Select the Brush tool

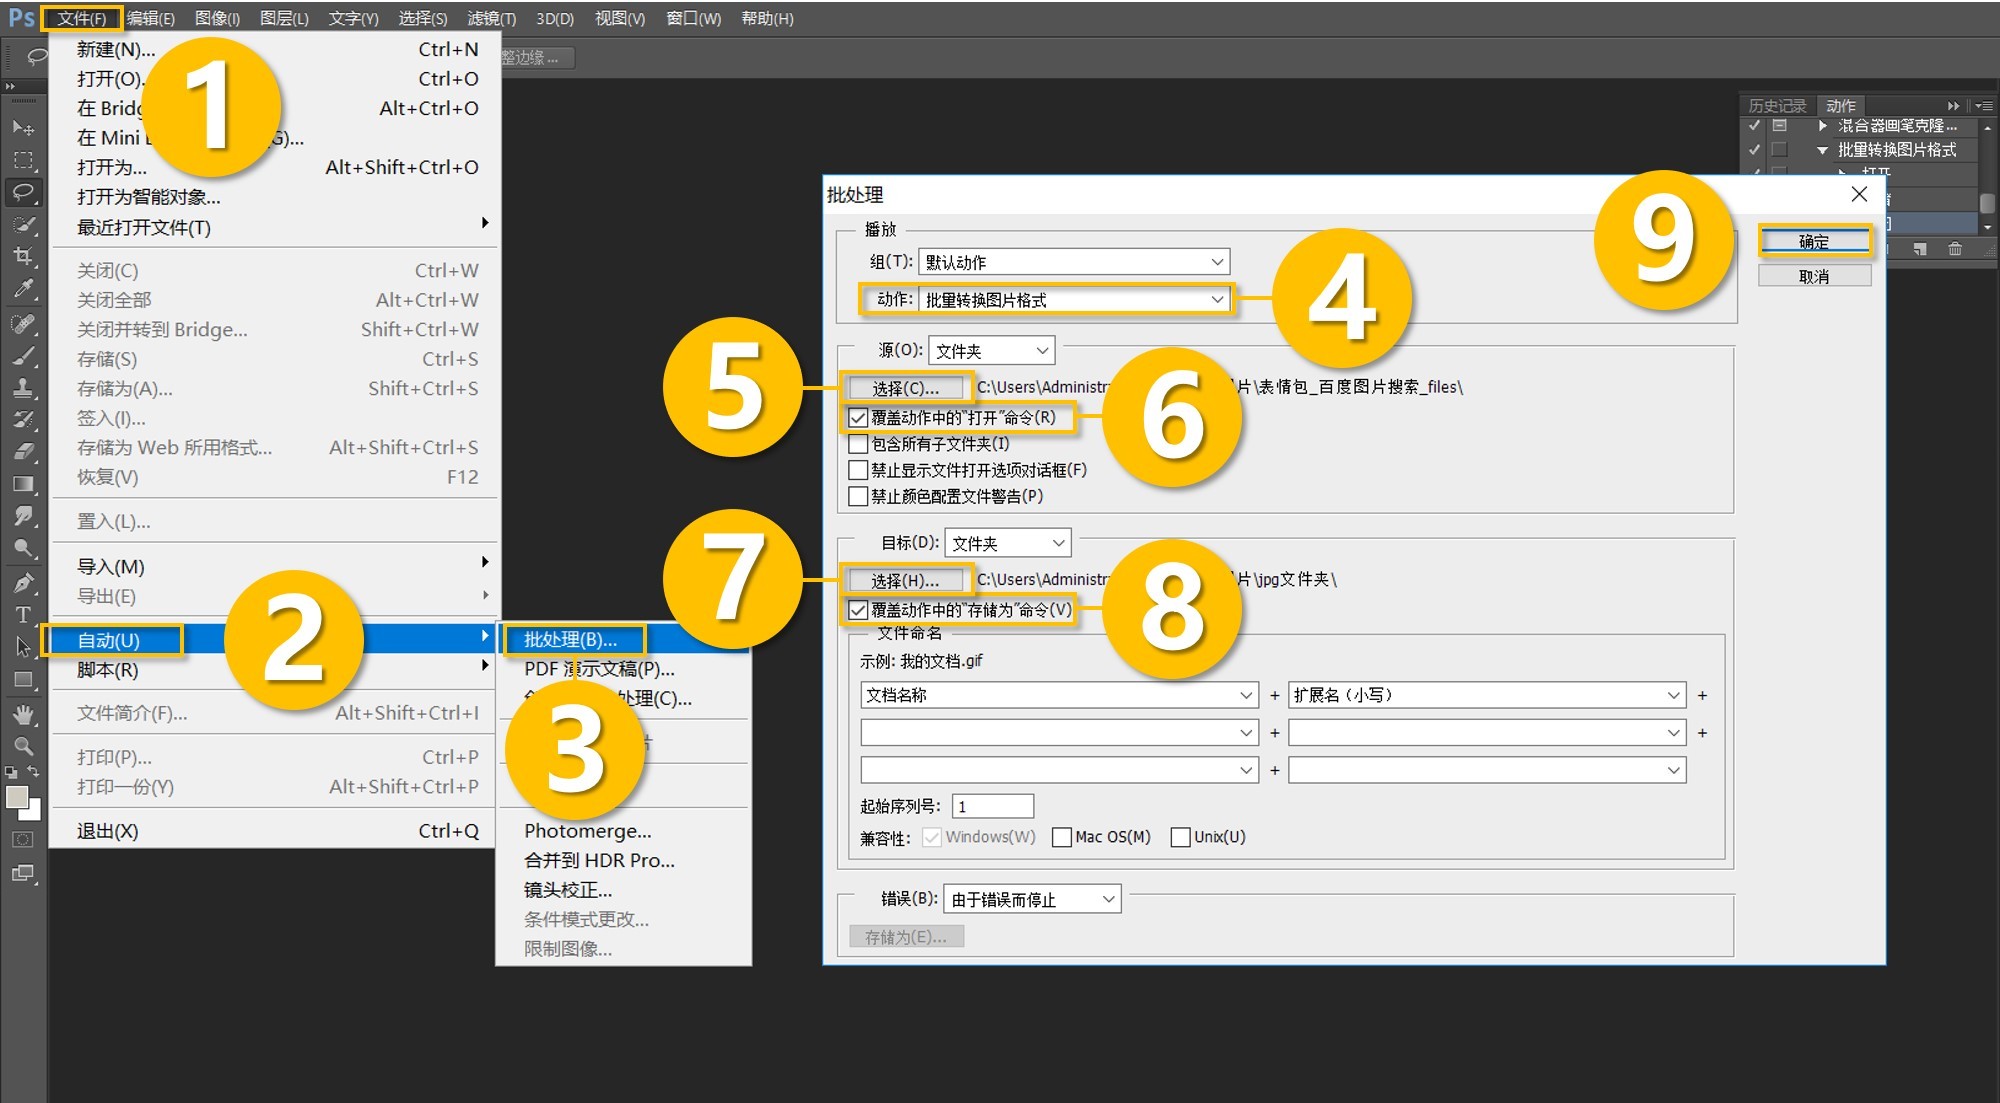point(23,356)
